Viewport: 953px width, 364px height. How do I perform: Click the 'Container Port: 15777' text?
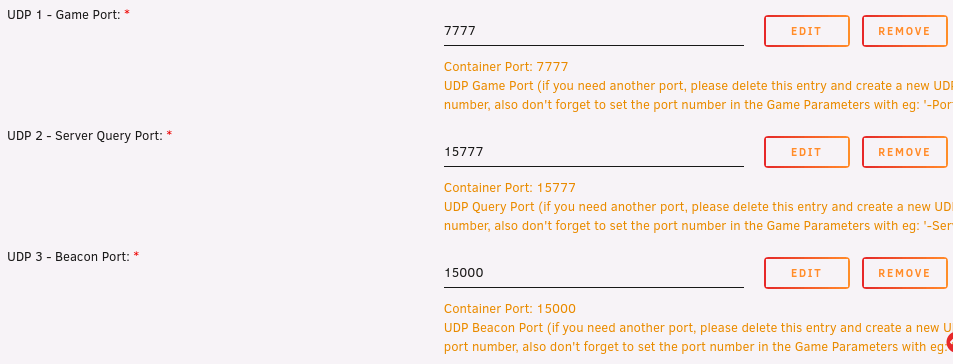(x=509, y=188)
